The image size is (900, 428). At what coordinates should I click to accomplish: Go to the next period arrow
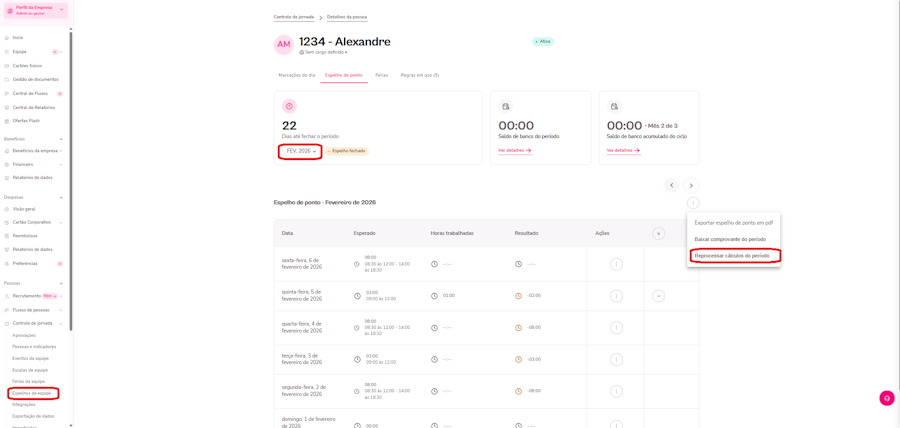pyautogui.click(x=691, y=185)
